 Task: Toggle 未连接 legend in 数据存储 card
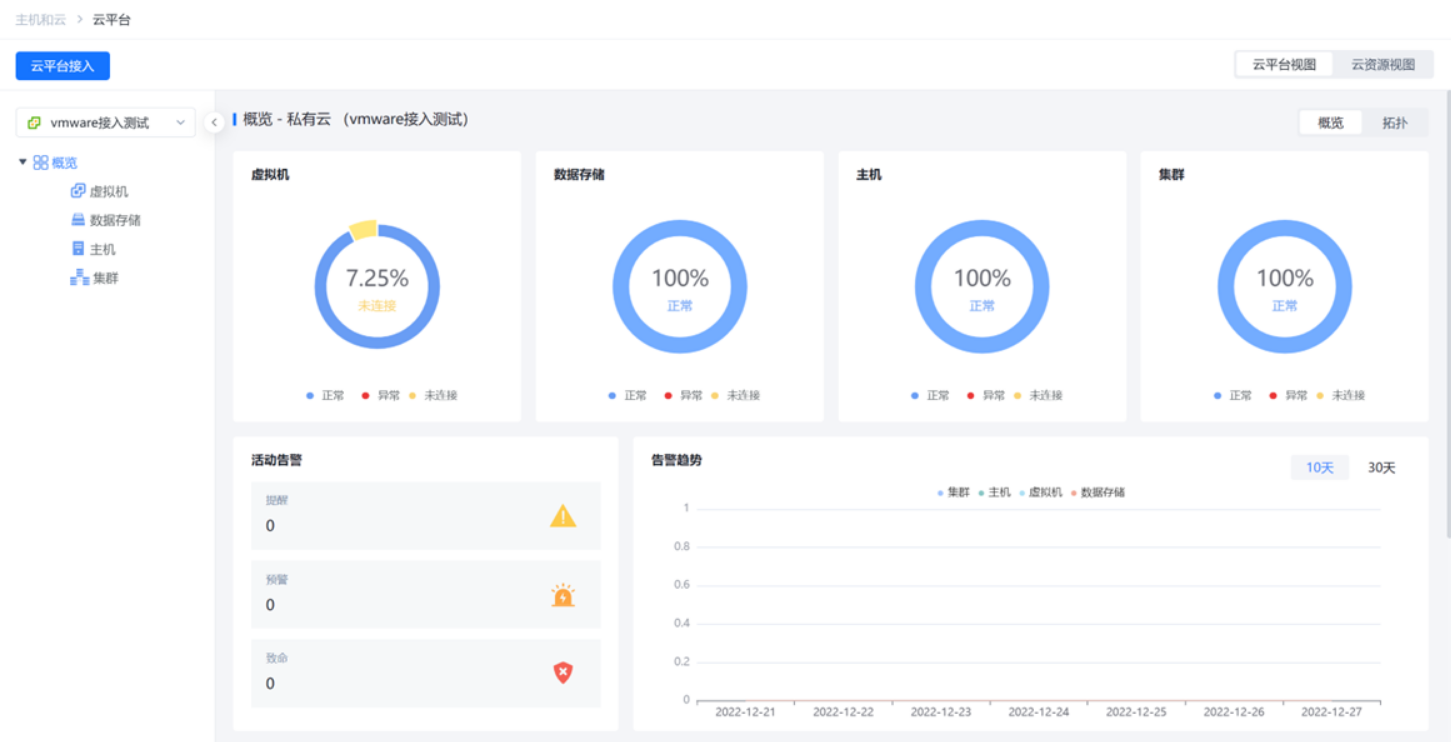coord(736,396)
